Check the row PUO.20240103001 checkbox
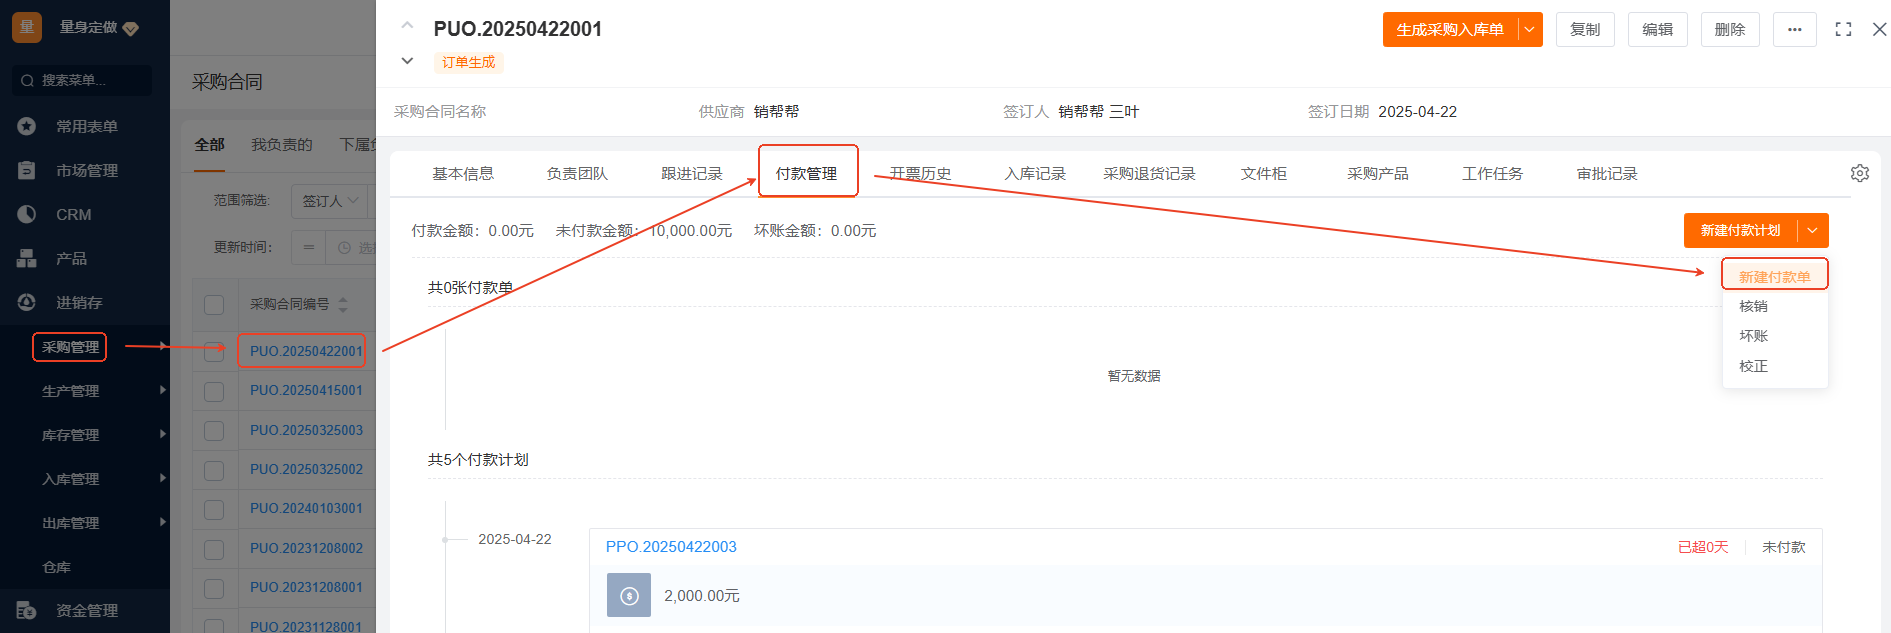The width and height of the screenshot is (1891, 633). (x=214, y=509)
